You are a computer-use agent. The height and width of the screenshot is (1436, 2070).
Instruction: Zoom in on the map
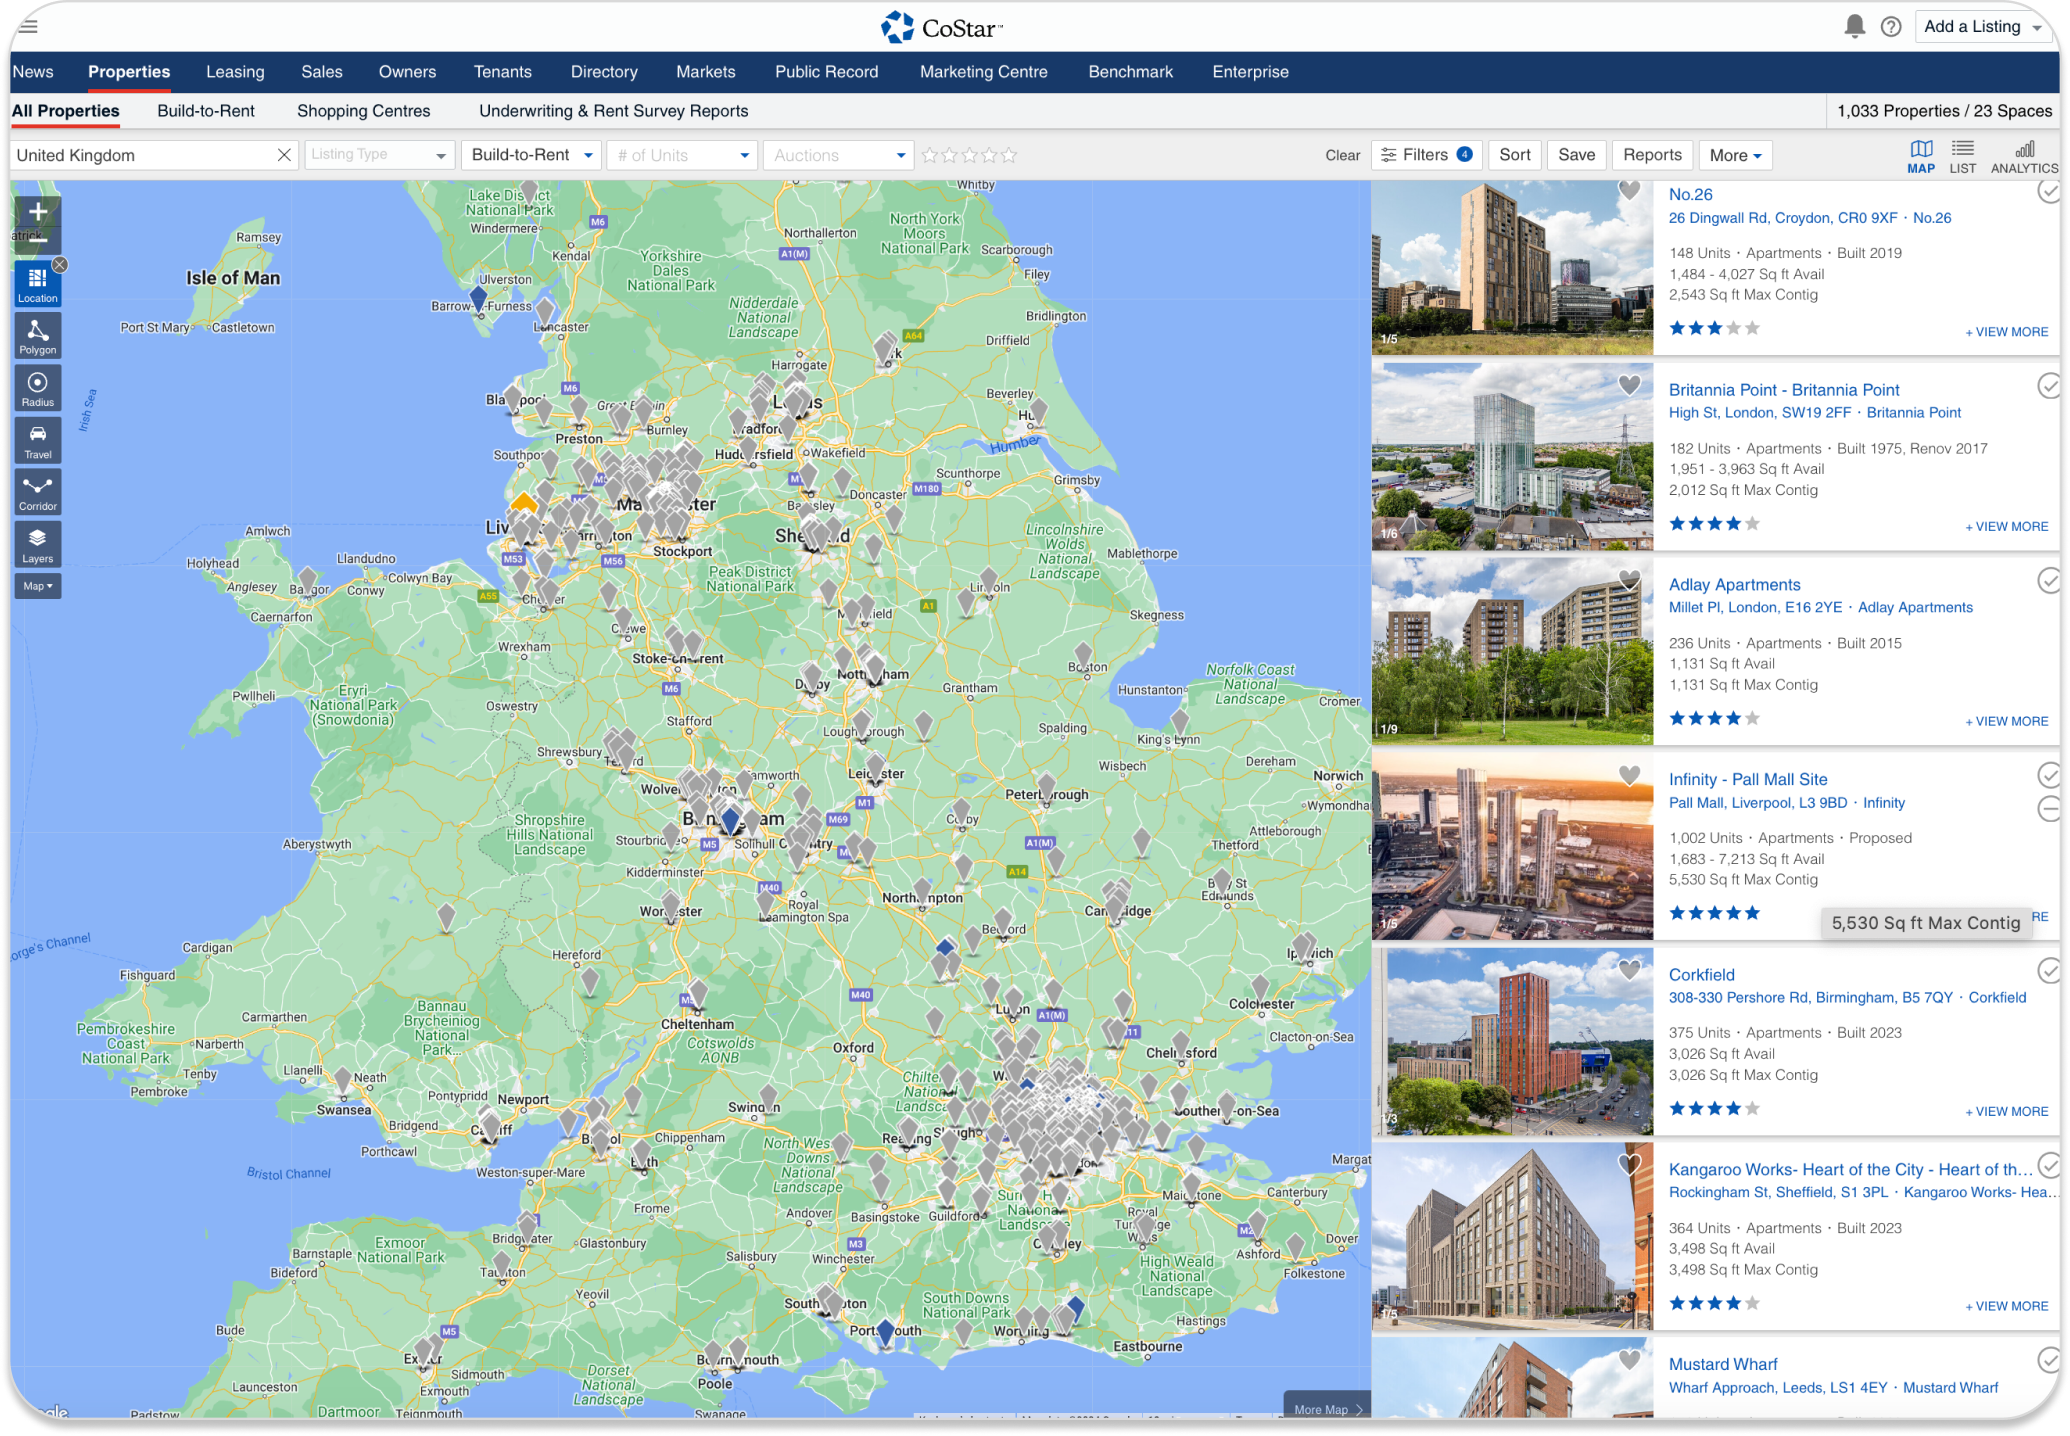pyautogui.click(x=38, y=211)
